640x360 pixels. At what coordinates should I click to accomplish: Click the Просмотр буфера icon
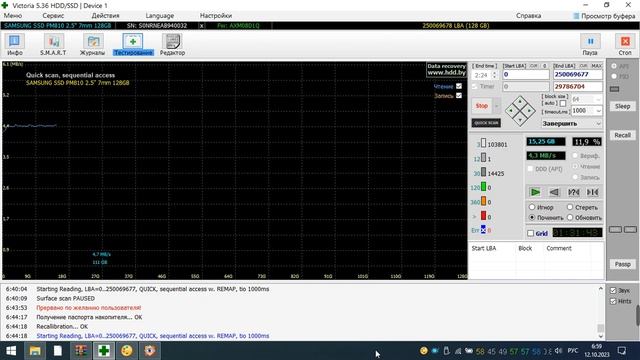(x=576, y=16)
